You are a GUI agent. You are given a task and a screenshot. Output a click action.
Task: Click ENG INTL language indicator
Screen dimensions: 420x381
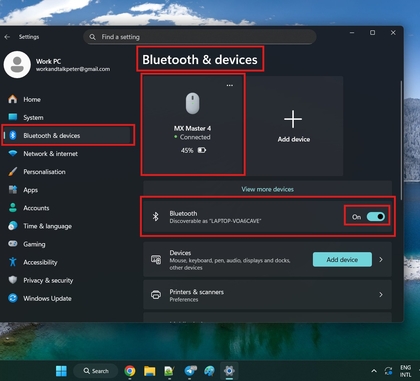pos(405,371)
